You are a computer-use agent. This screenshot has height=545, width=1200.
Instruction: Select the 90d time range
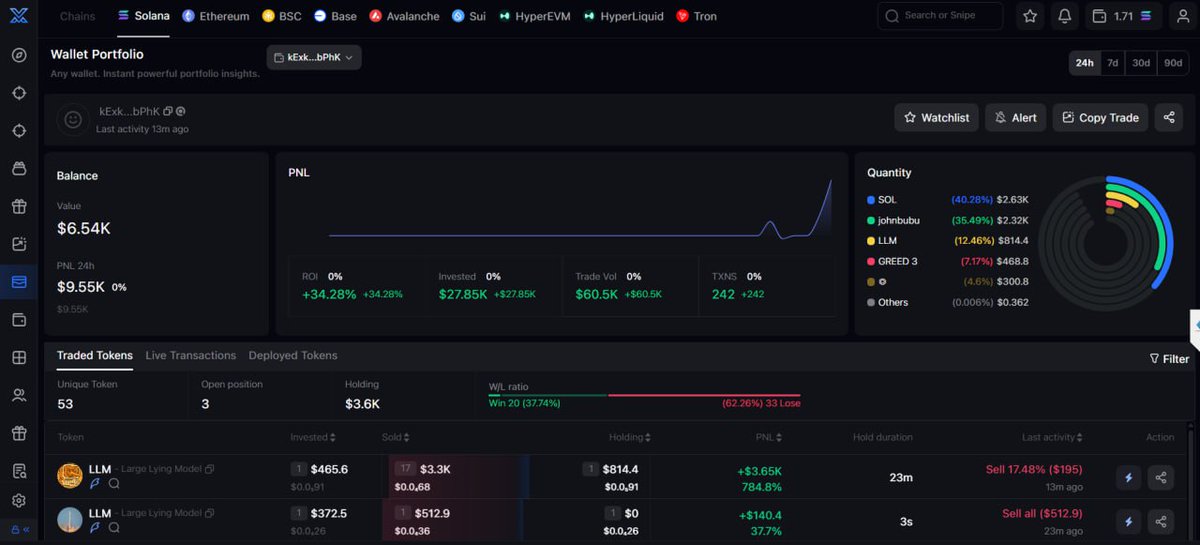coord(1172,62)
